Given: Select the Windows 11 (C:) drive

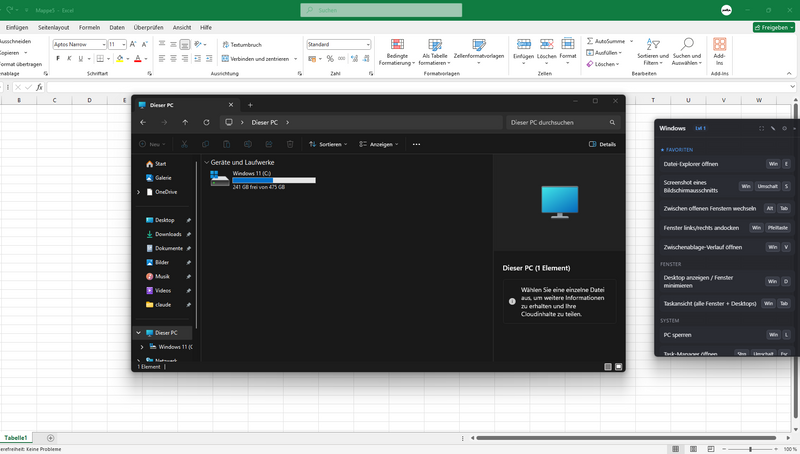Looking at the screenshot, I should point(263,180).
